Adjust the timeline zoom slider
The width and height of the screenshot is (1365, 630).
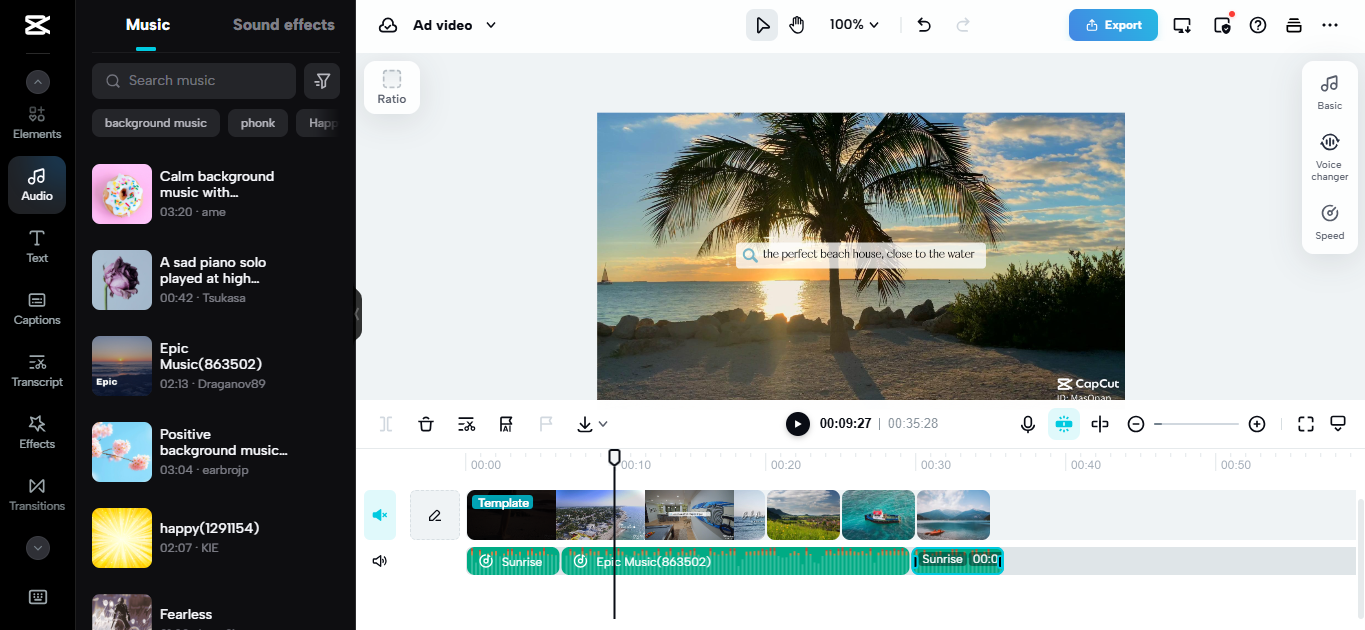[1196, 424]
